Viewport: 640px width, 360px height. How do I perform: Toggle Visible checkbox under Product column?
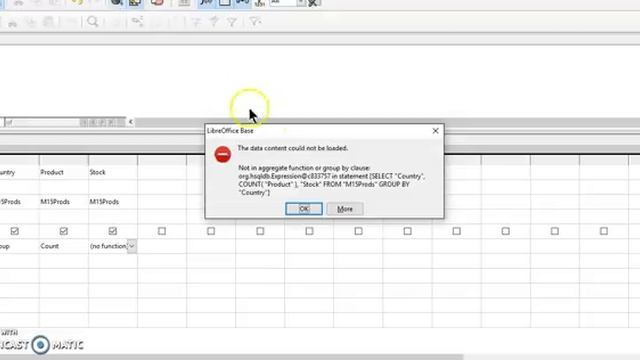(64, 231)
